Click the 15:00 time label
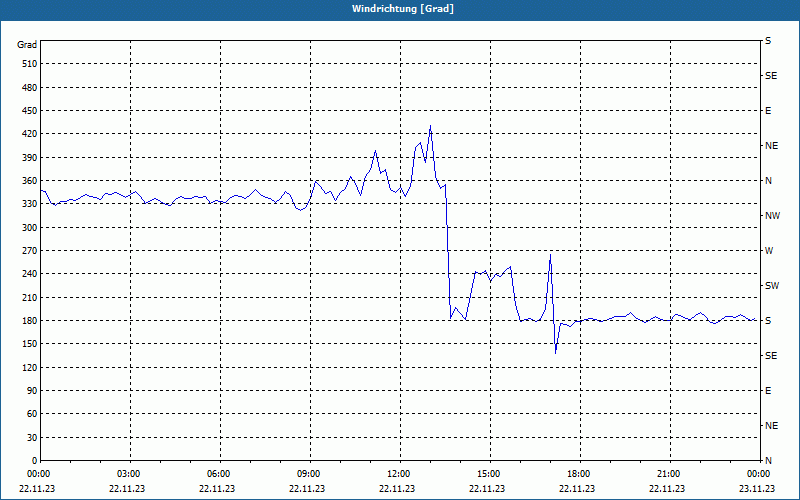 point(489,474)
